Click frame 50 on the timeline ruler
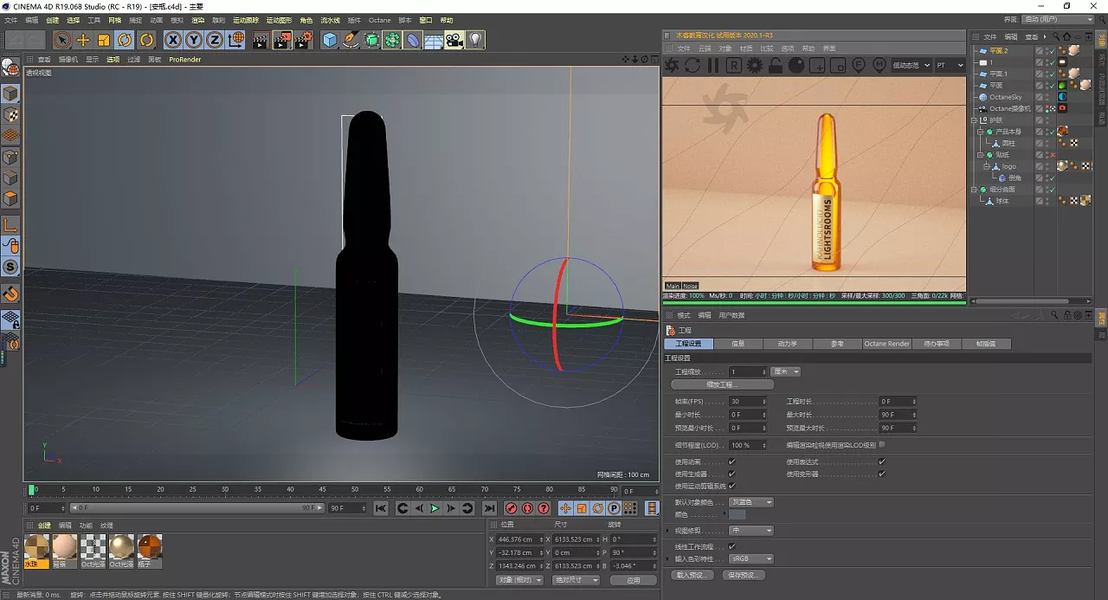The height and width of the screenshot is (600, 1108). point(355,489)
